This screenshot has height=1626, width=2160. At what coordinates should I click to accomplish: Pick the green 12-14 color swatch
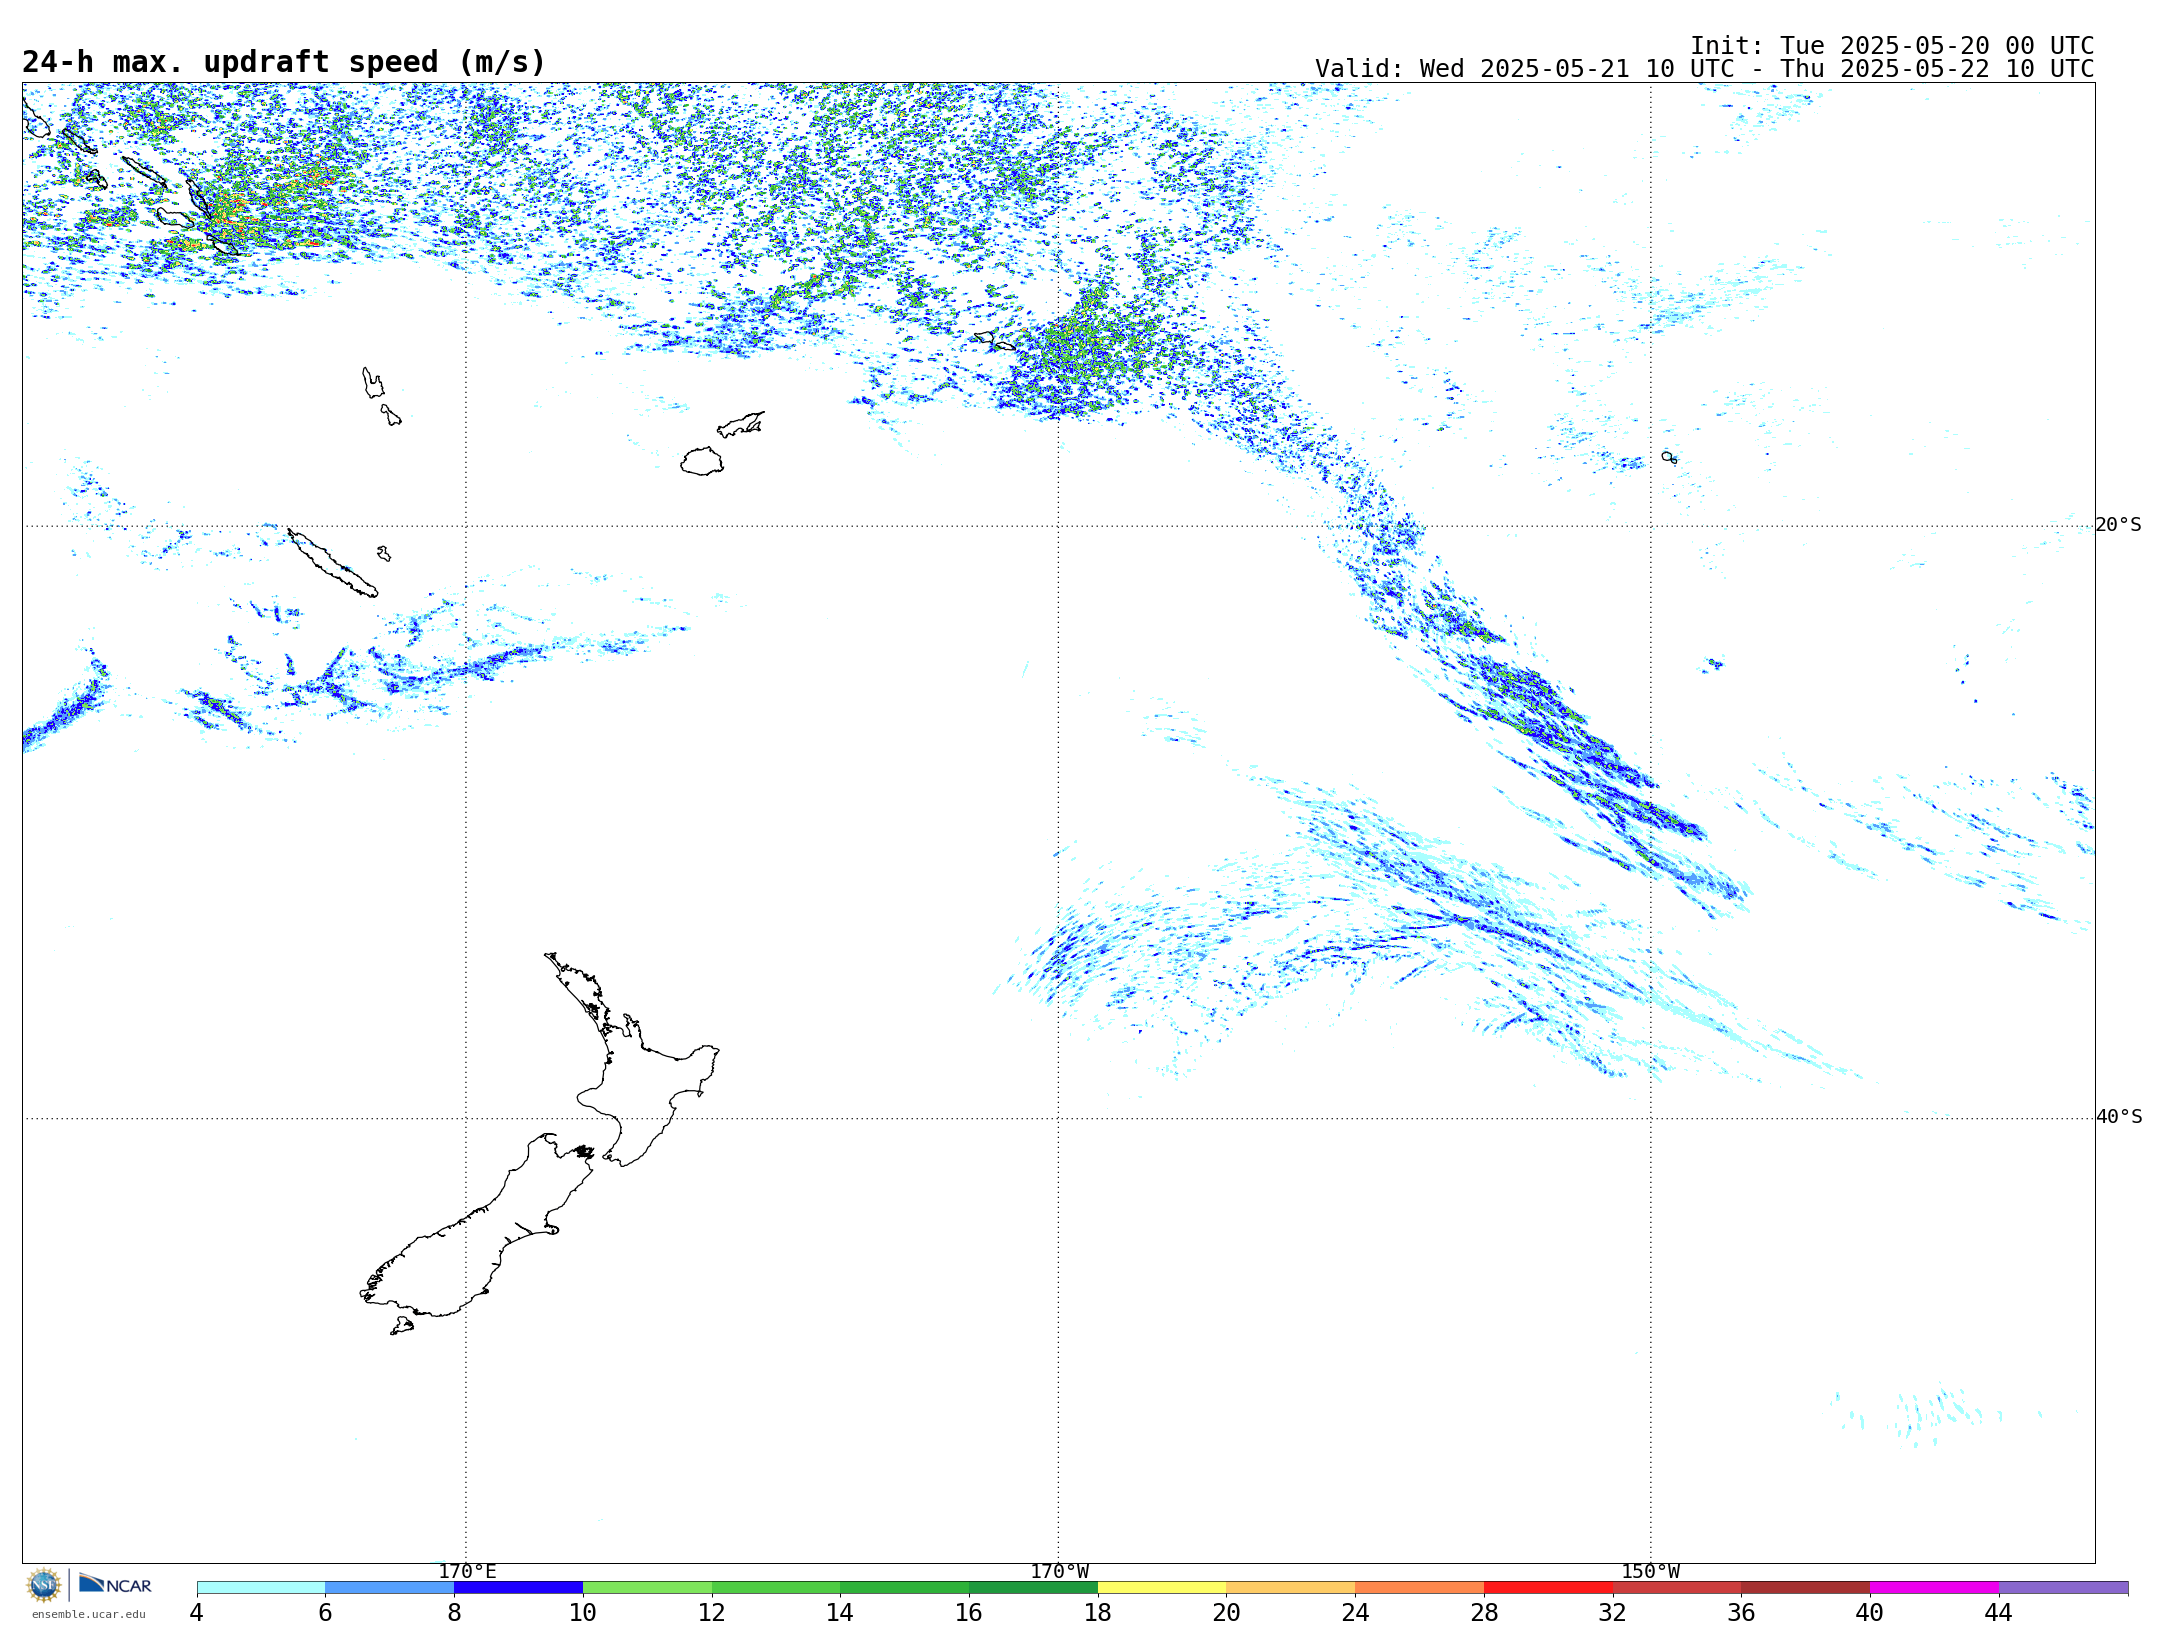(x=776, y=1588)
